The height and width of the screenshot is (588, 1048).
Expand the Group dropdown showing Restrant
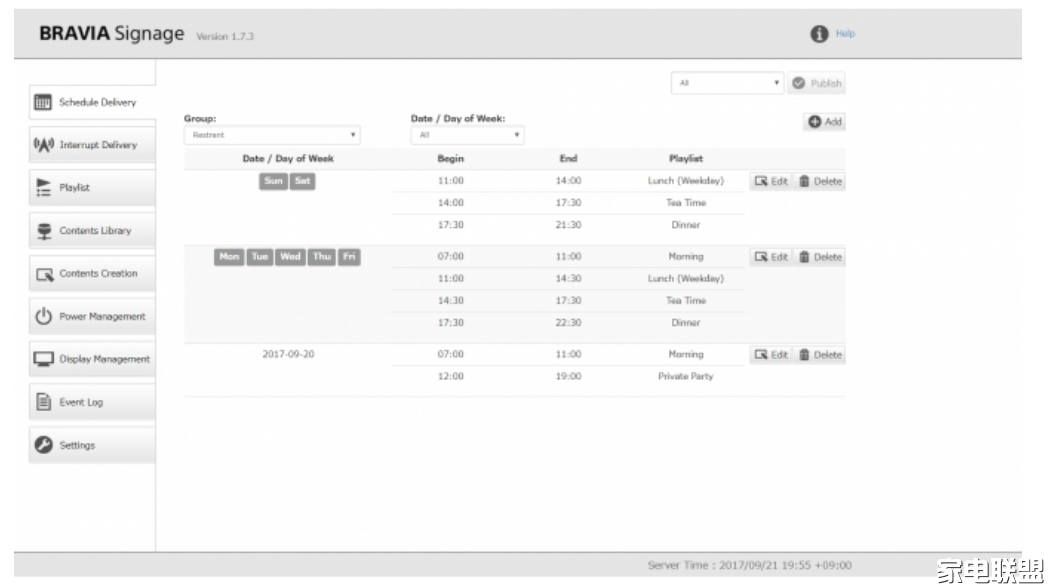pos(271,135)
